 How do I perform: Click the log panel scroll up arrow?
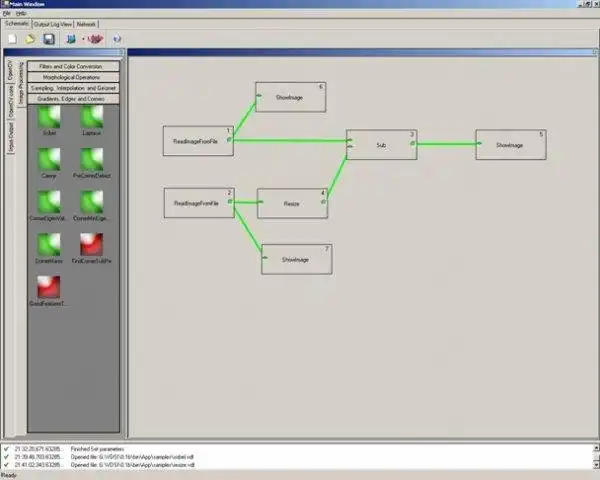[x=597, y=447]
